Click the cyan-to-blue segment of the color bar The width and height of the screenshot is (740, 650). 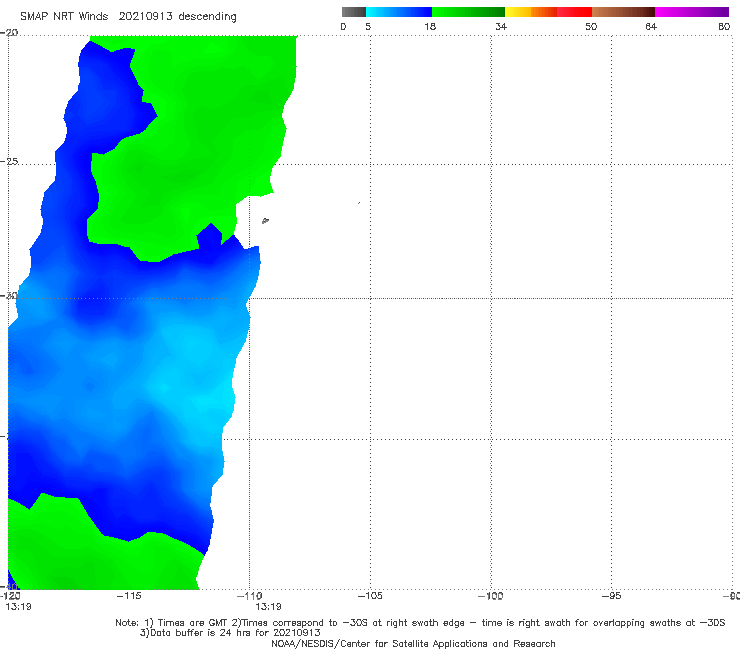click(x=399, y=12)
